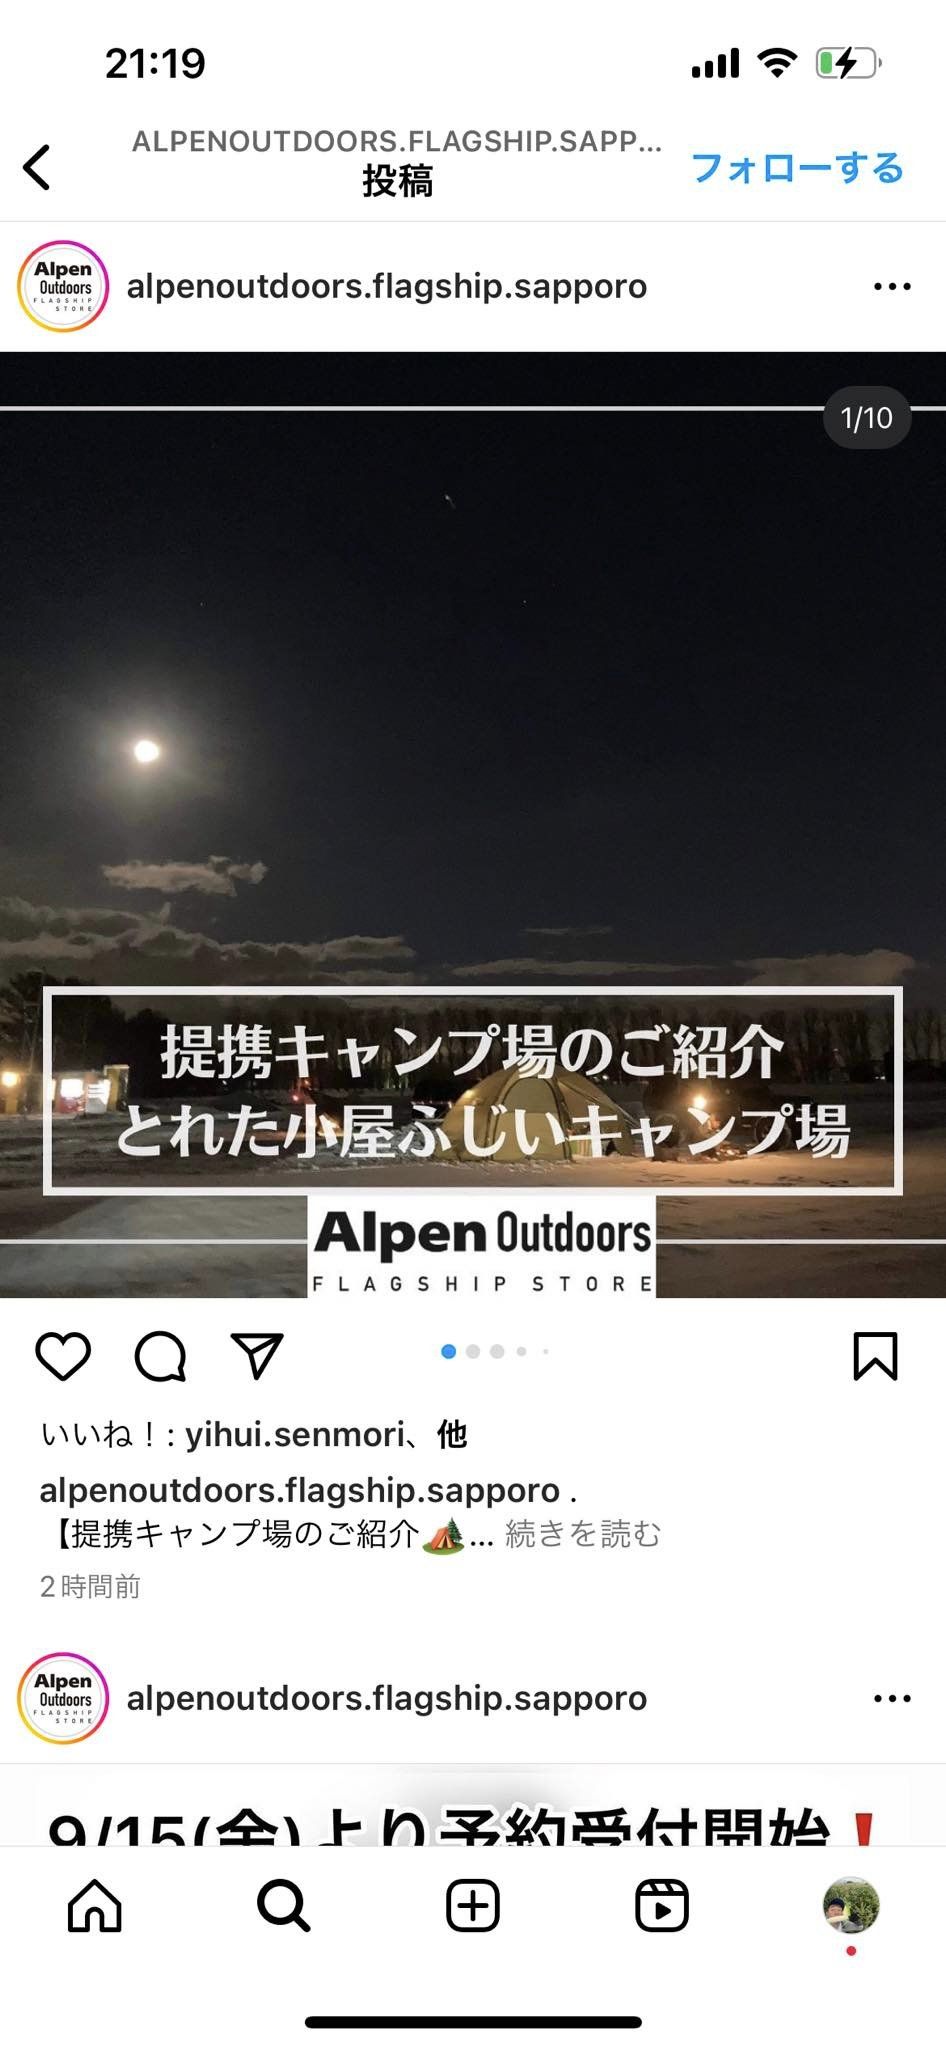The width and height of the screenshot is (946, 2048).
Task: Open the three-dot menu on the first post
Action: 892,286
